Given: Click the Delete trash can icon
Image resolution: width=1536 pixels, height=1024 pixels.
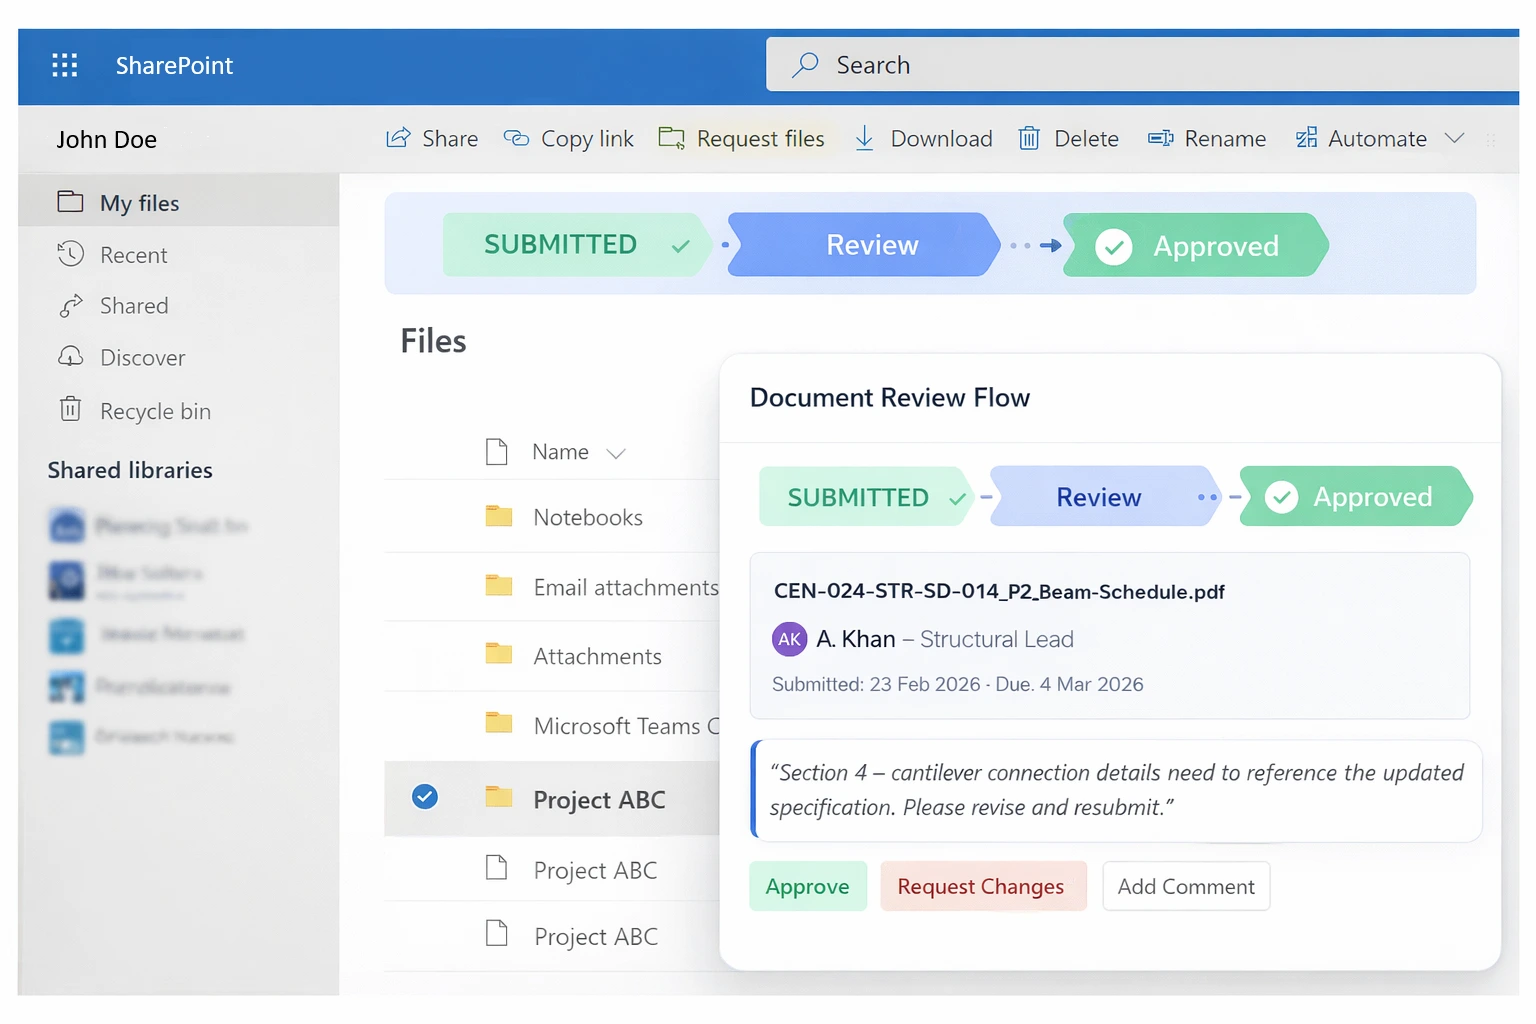Looking at the screenshot, I should tap(1029, 138).
